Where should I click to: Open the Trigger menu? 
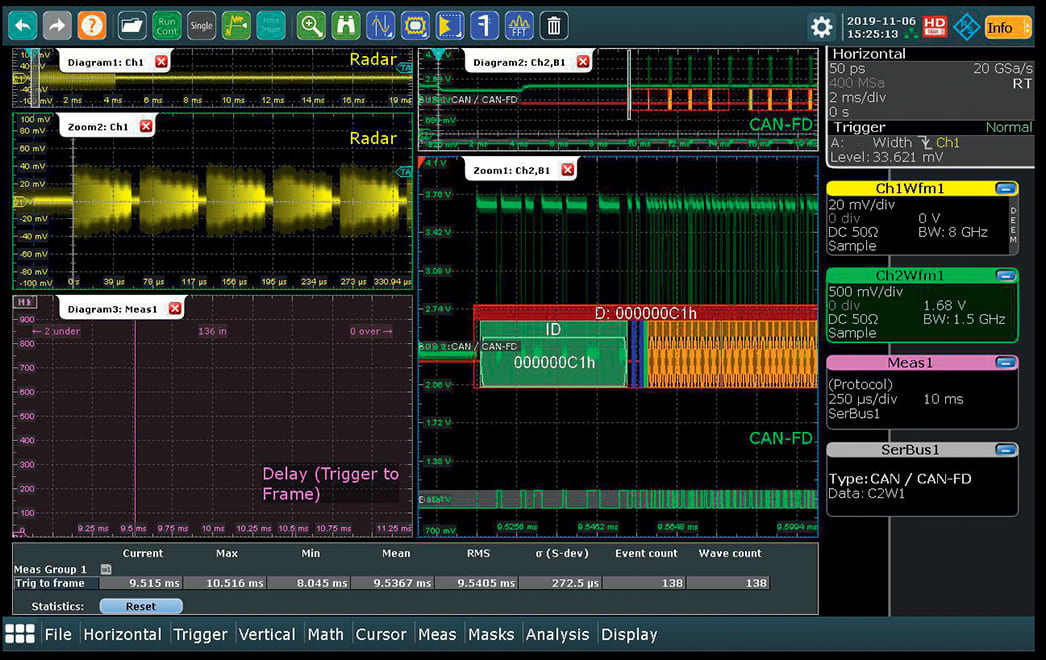click(x=200, y=634)
